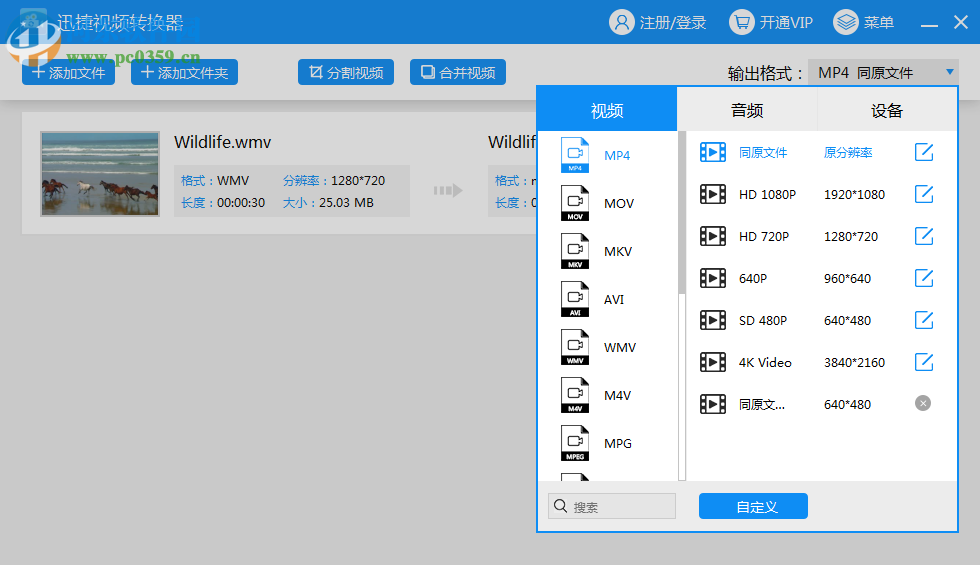The height and width of the screenshot is (565, 980).
Task: Select the MKV format icon
Action: [575, 252]
